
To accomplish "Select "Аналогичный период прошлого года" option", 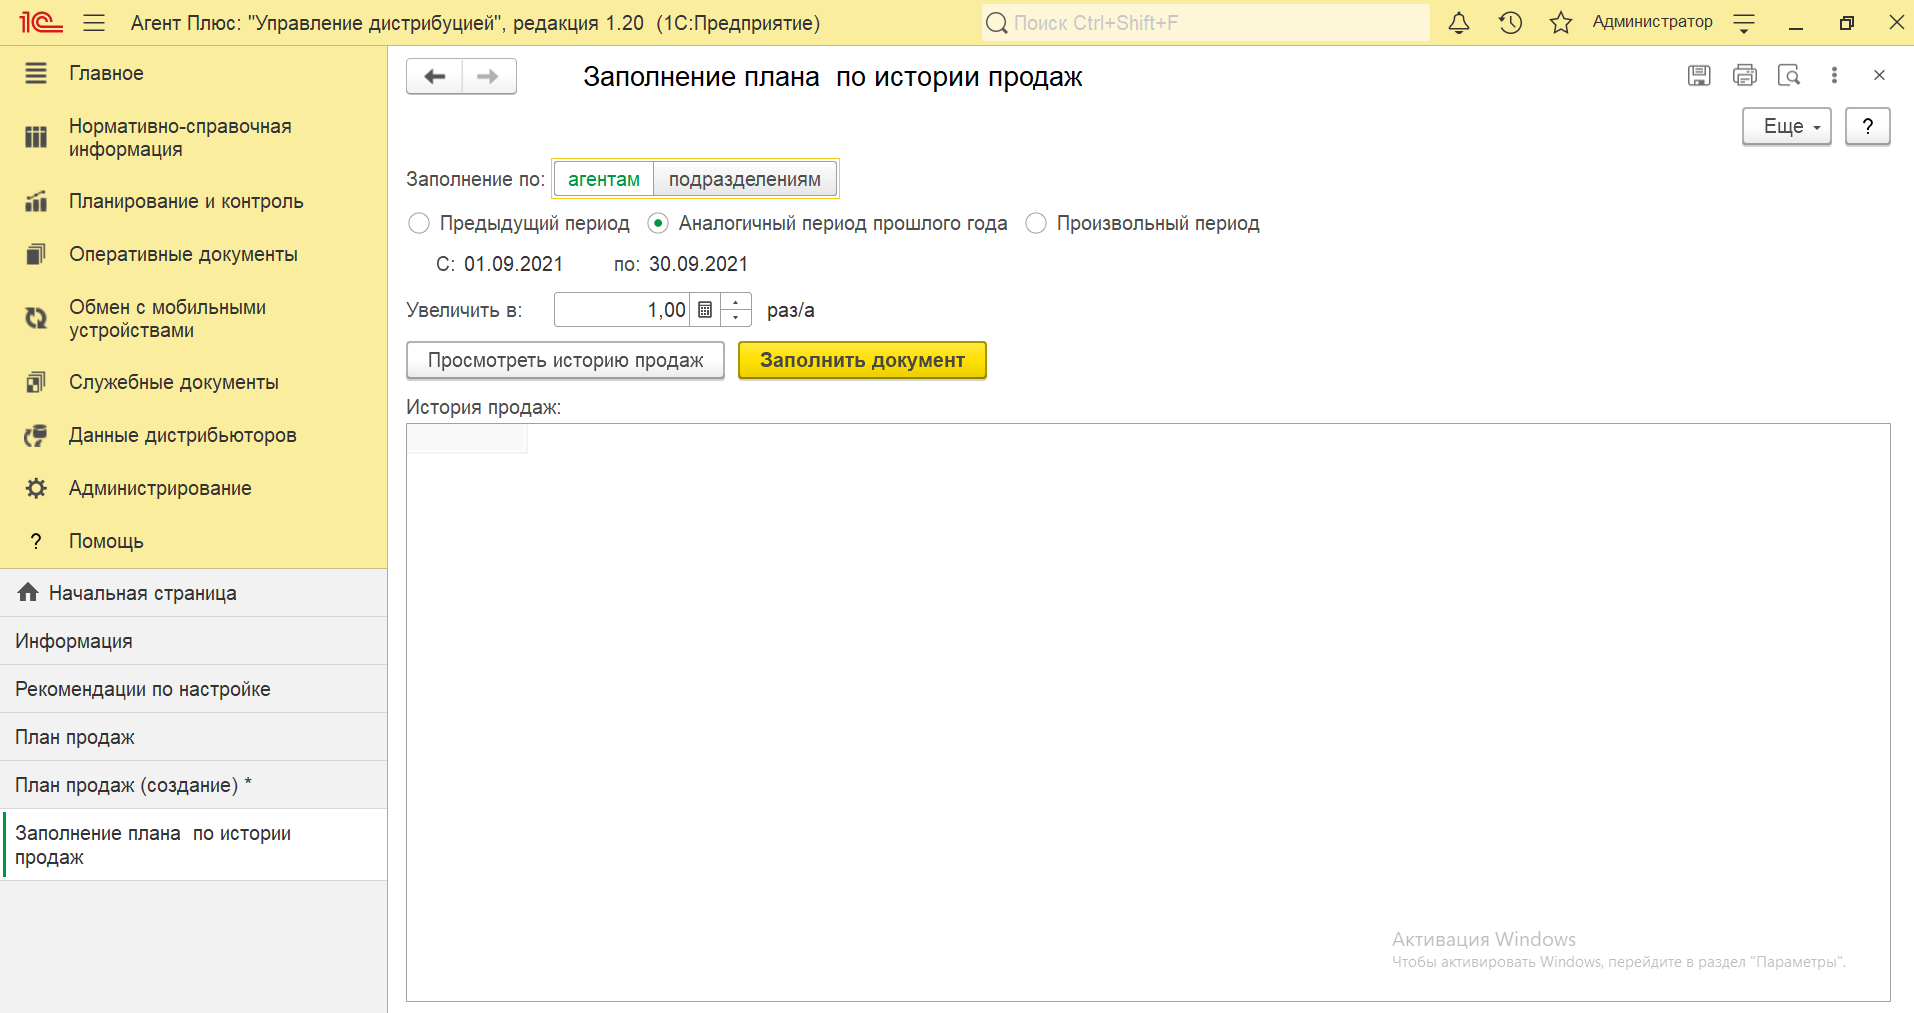I will [x=658, y=223].
